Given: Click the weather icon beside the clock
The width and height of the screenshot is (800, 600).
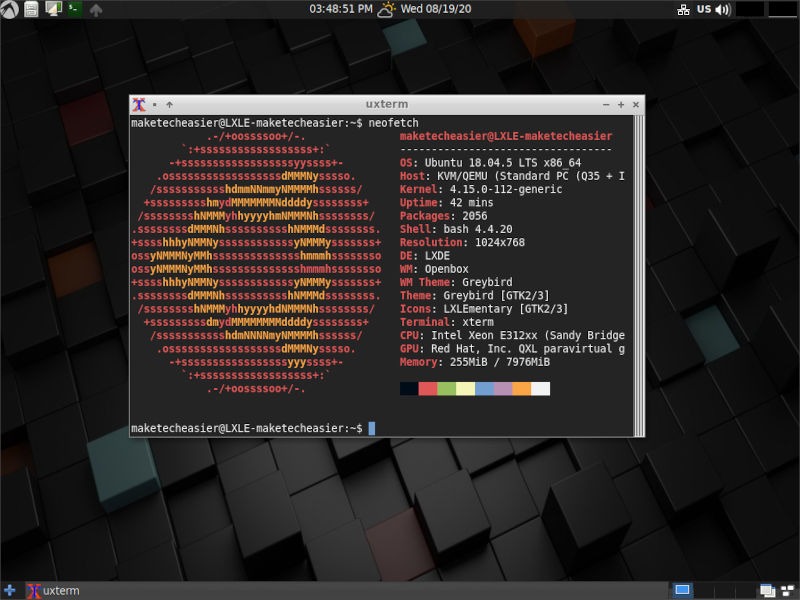Looking at the screenshot, I should (x=383, y=10).
